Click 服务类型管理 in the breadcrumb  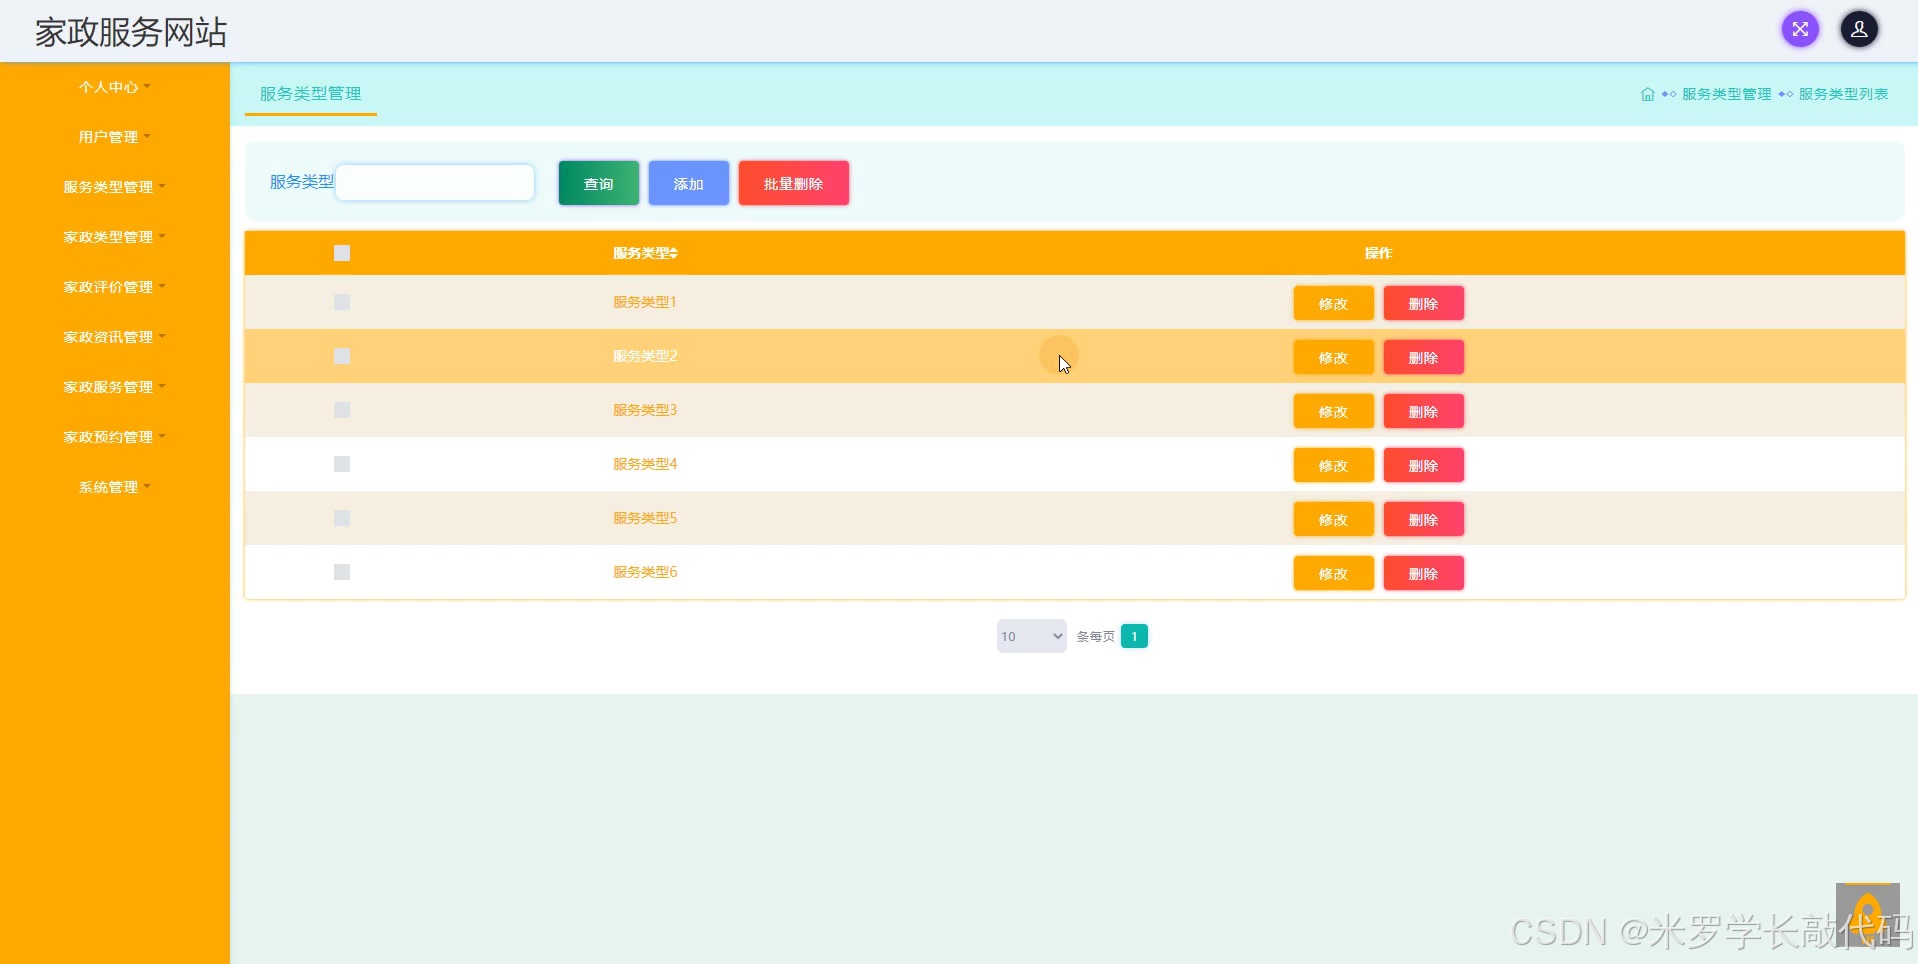(1726, 94)
